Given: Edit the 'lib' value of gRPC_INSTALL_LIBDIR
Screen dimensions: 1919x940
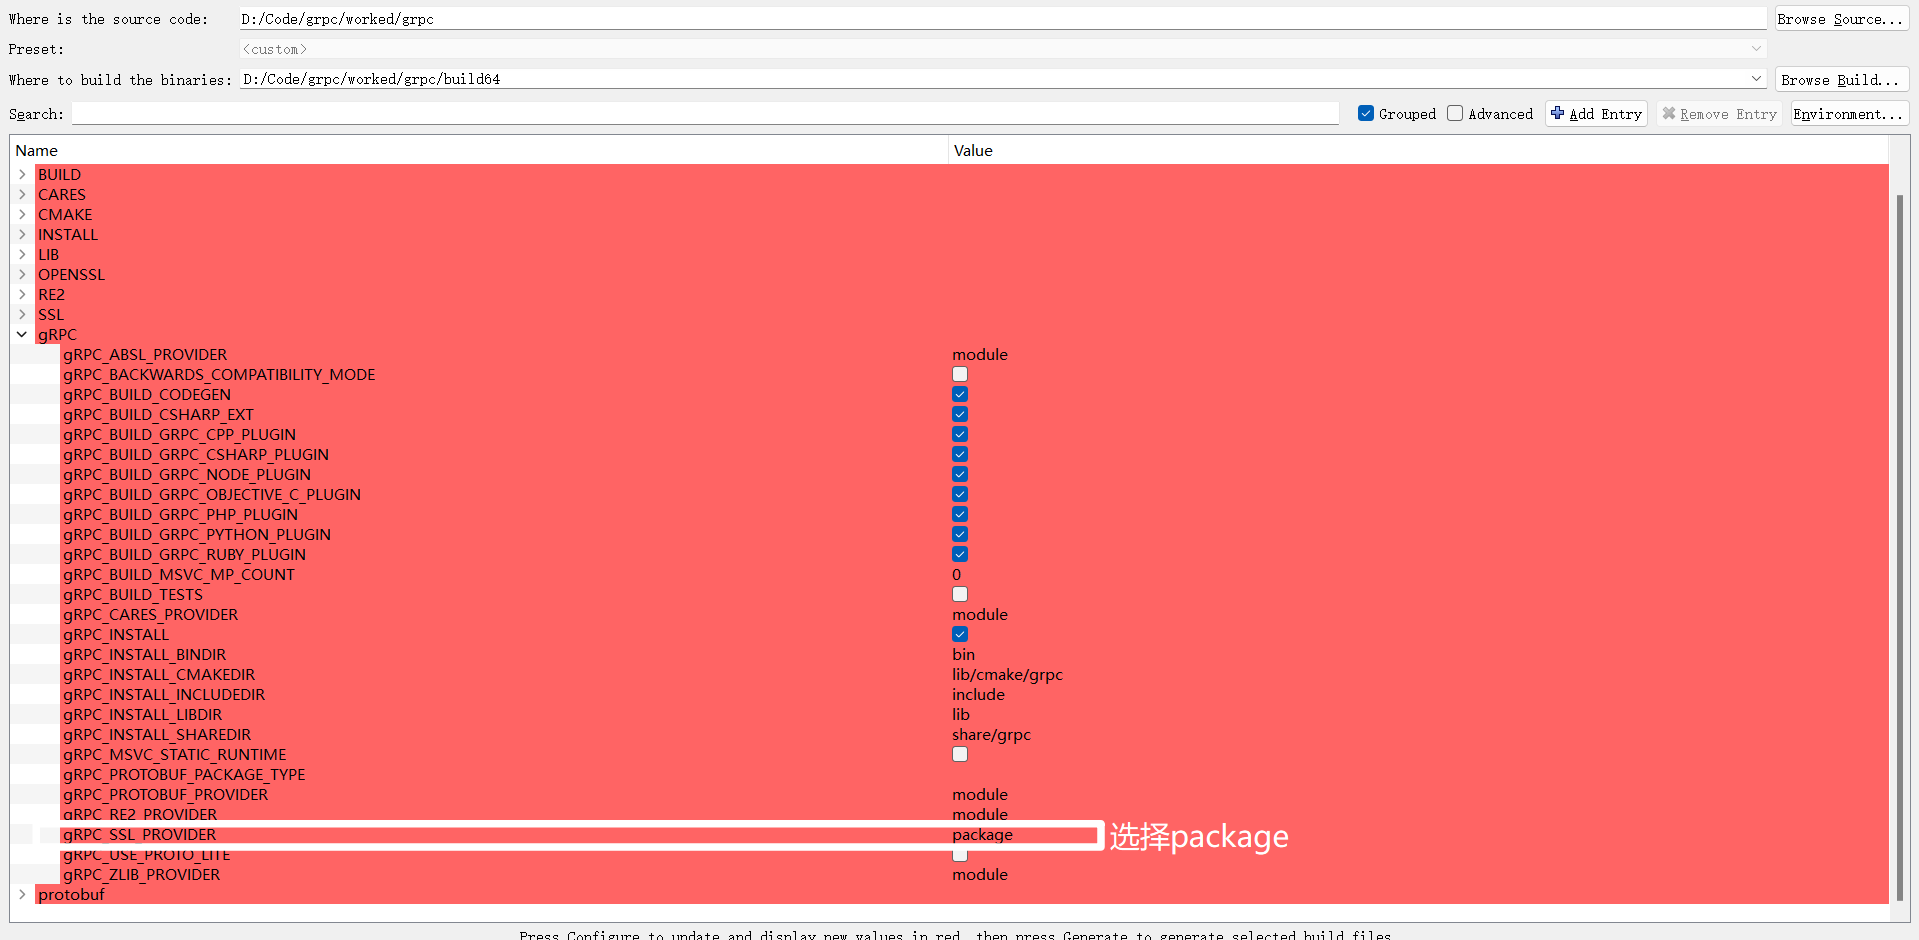Looking at the screenshot, I should pyautogui.click(x=961, y=715).
